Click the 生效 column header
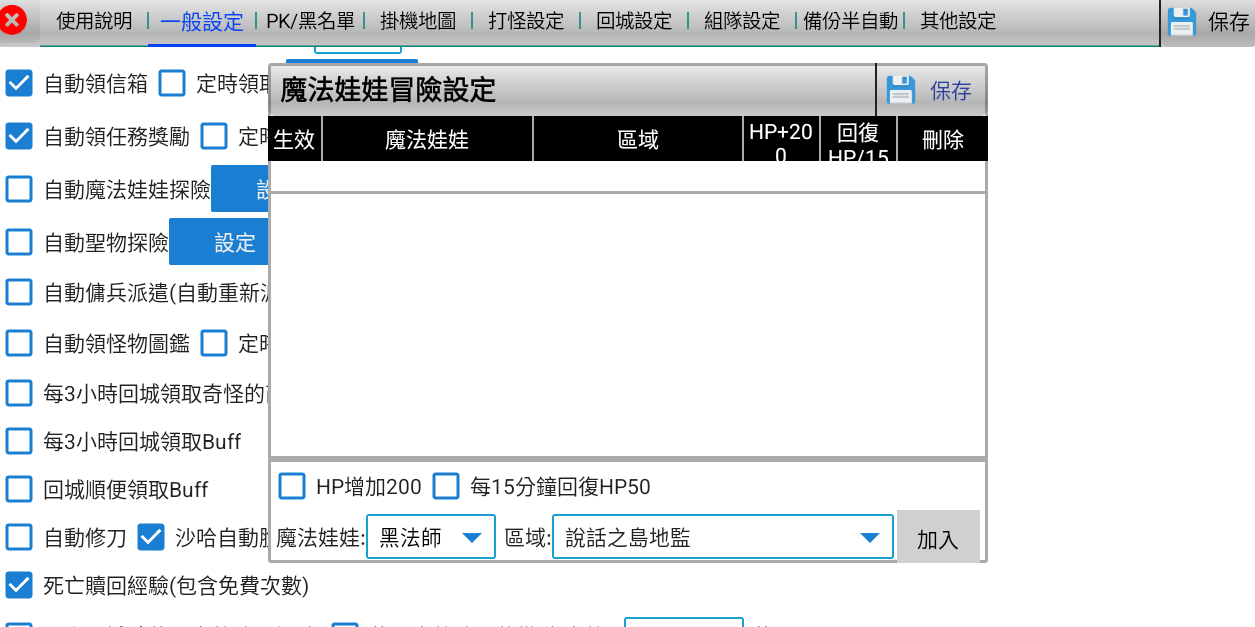Screen dimensions: 1255x627 [x=295, y=139]
